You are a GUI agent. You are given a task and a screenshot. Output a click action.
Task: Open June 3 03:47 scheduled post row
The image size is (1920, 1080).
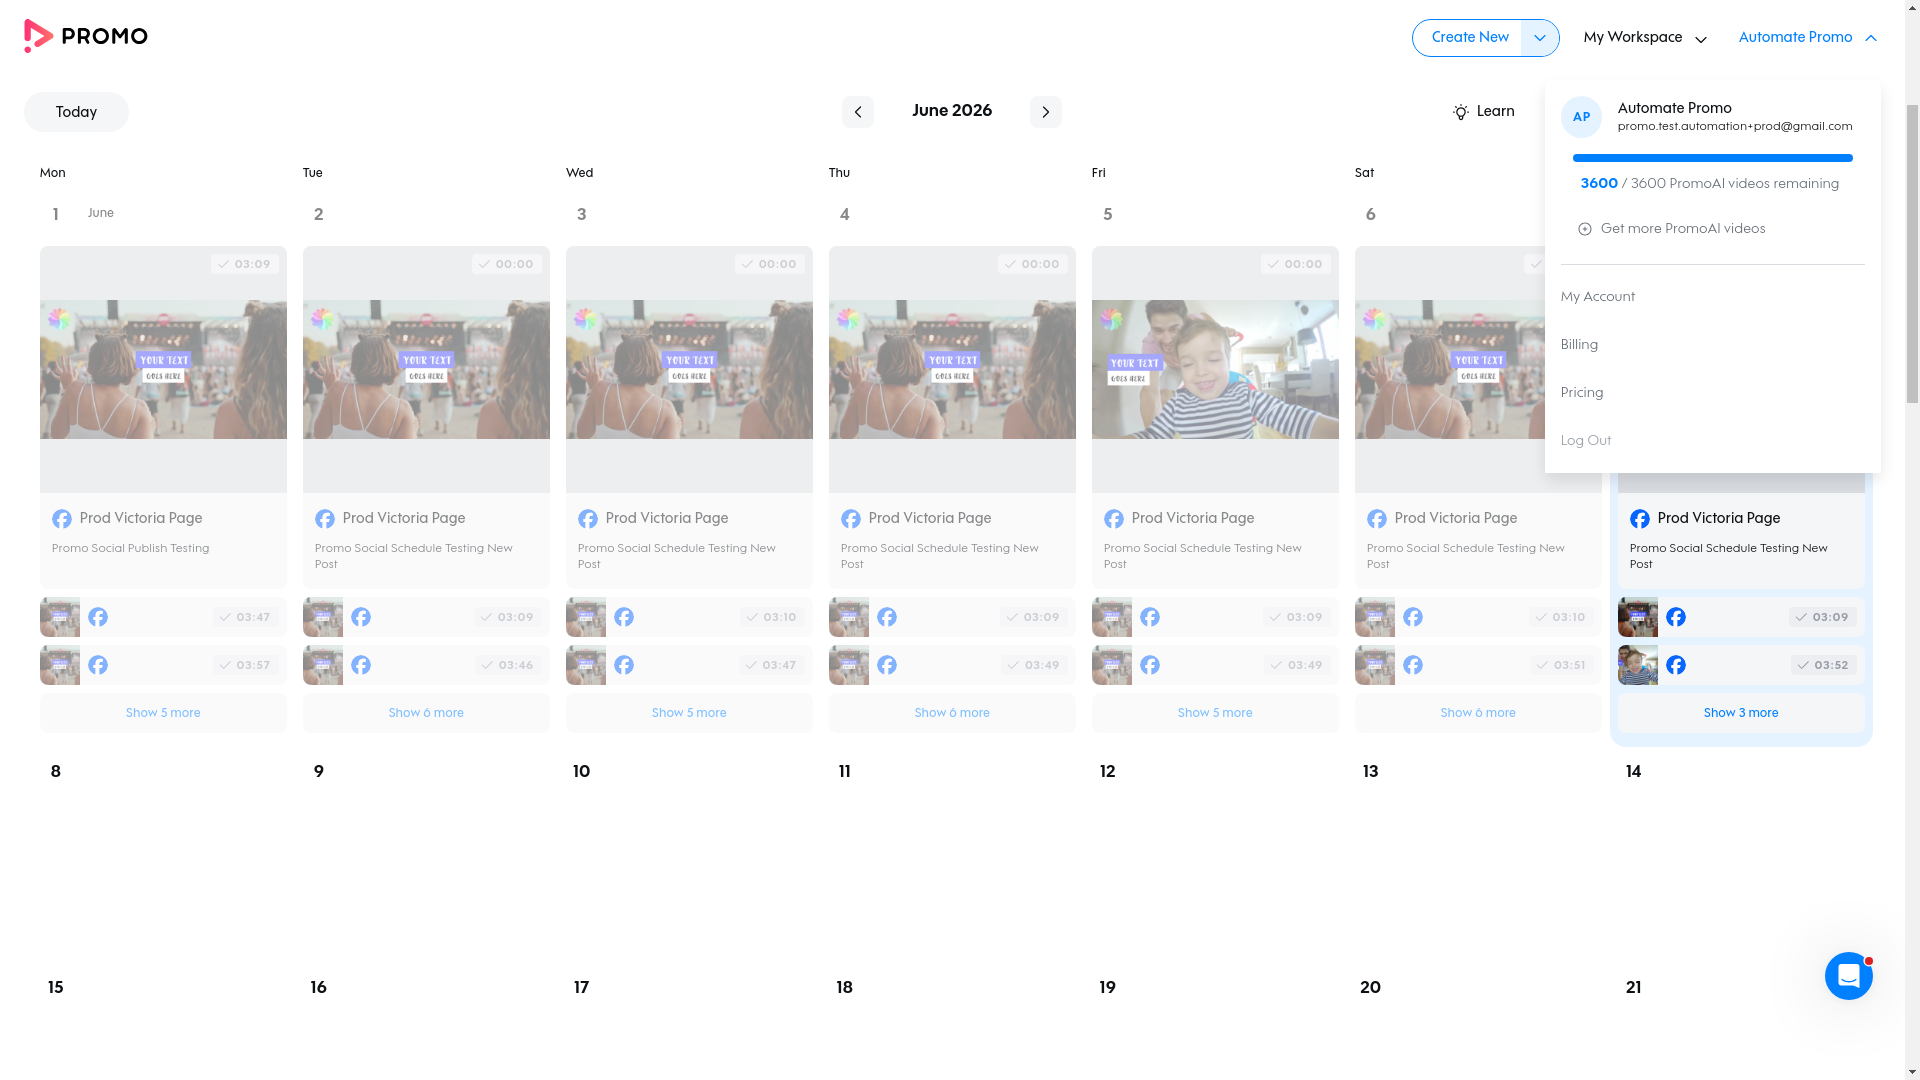pos(689,665)
